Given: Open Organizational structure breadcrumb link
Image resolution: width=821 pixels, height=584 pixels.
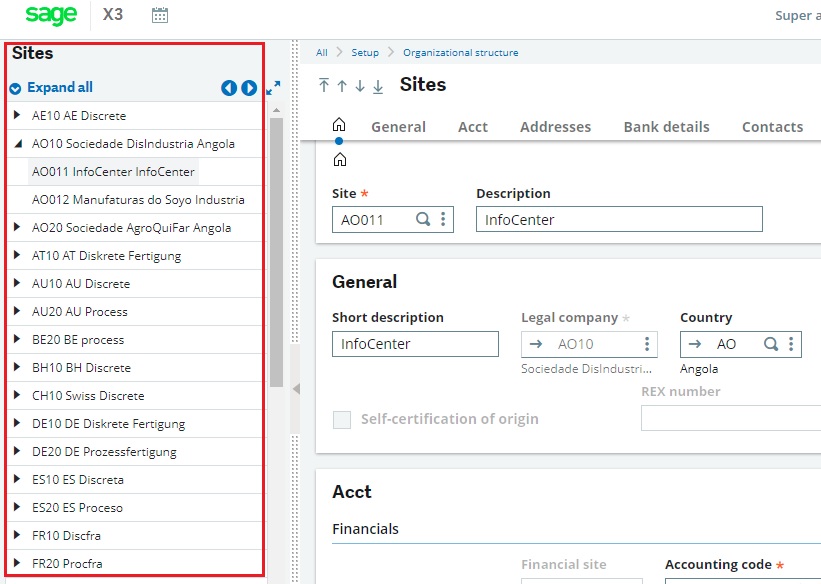Looking at the screenshot, I should click(462, 52).
